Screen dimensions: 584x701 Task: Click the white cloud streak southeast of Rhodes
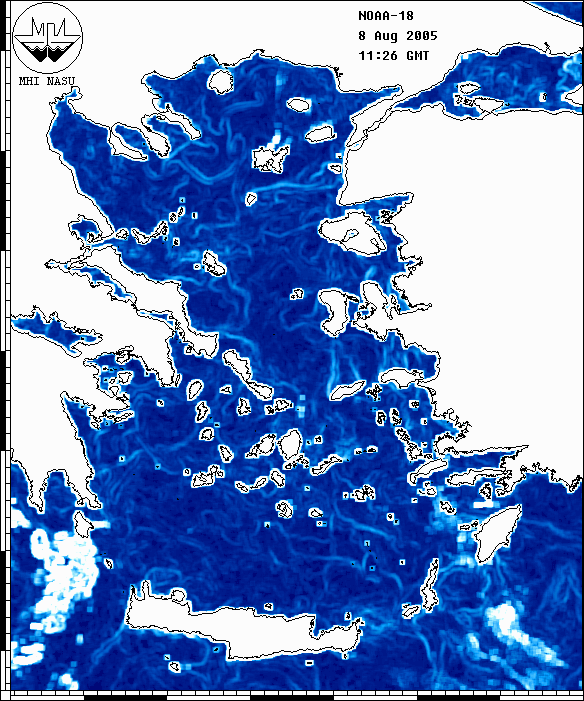(x=521, y=633)
